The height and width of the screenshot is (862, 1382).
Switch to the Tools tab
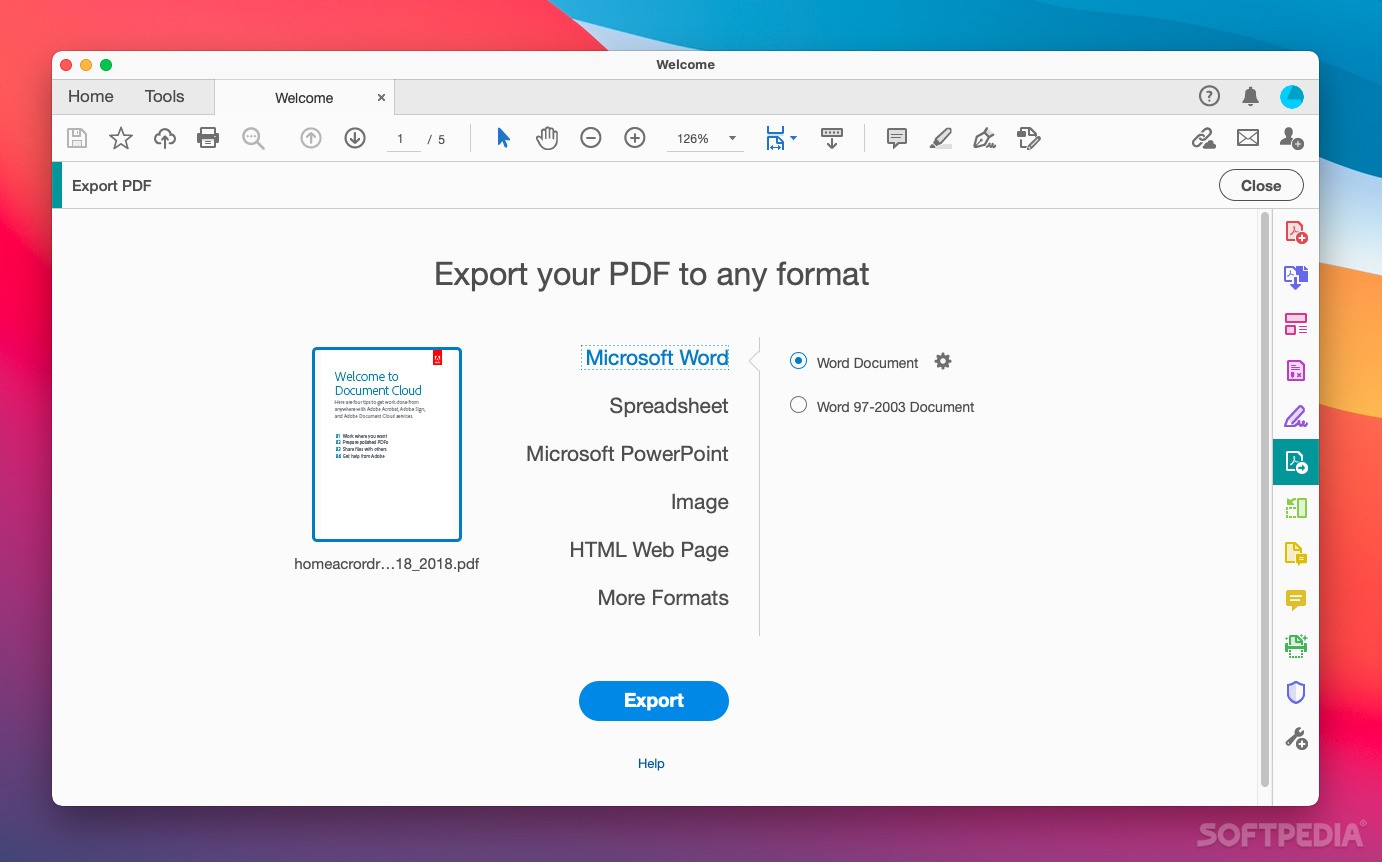(164, 97)
